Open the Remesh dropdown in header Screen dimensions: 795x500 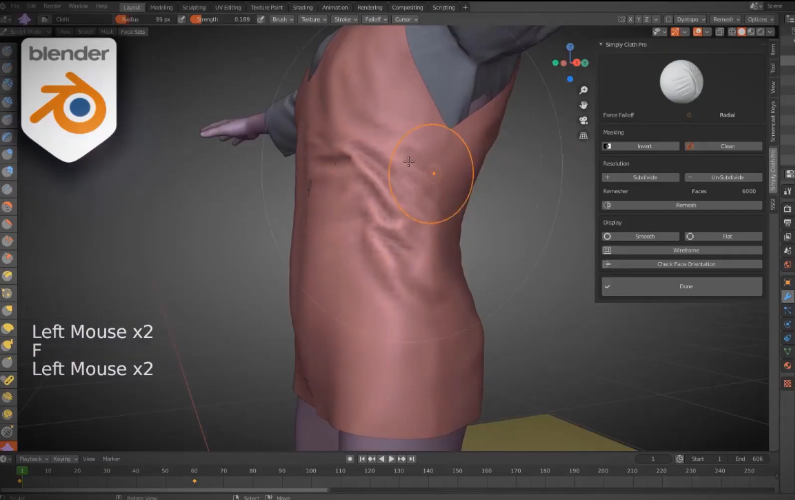point(726,19)
